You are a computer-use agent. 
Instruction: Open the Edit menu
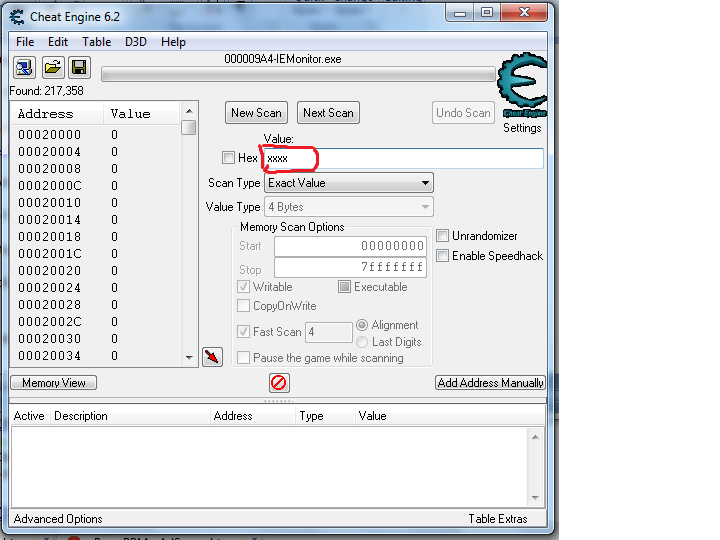pyautogui.click(x=58, y=42)
